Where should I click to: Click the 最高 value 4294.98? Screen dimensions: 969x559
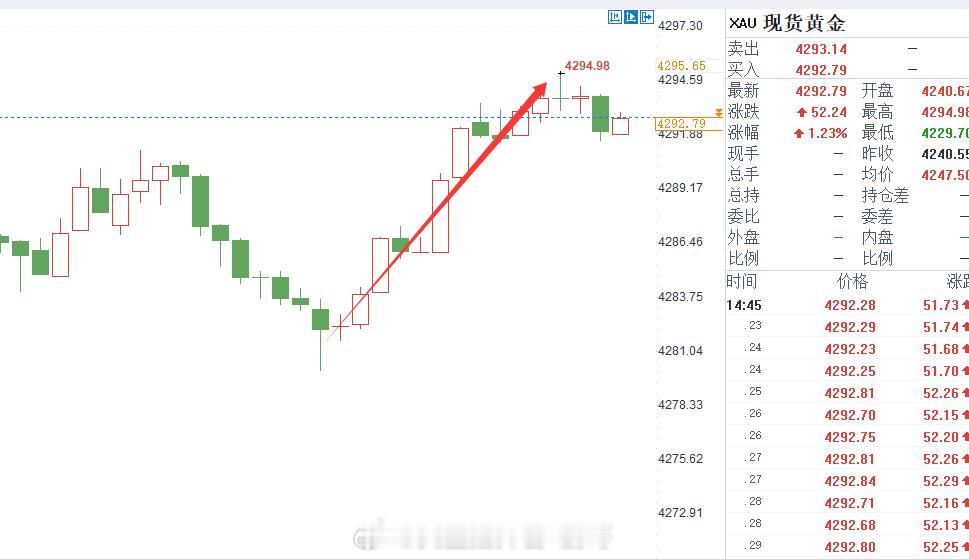(945, 112)
